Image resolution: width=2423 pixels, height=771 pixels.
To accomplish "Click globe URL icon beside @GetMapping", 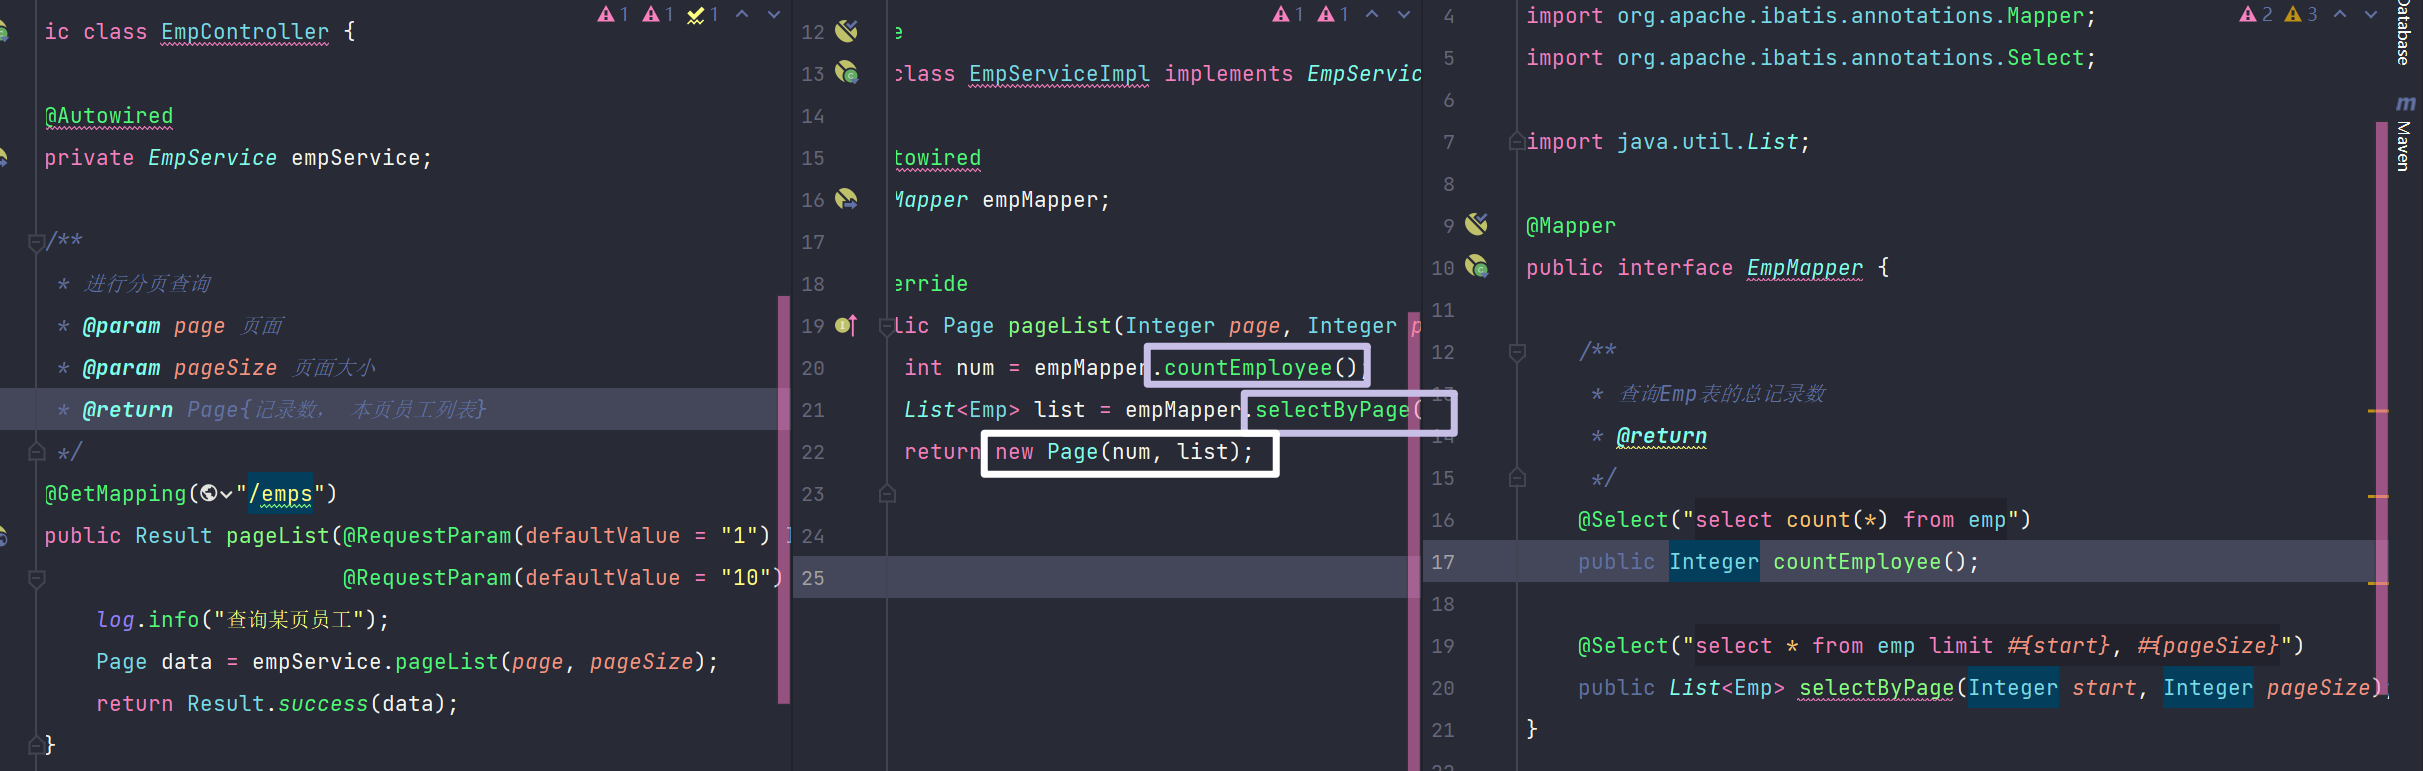I will [209, 493].
